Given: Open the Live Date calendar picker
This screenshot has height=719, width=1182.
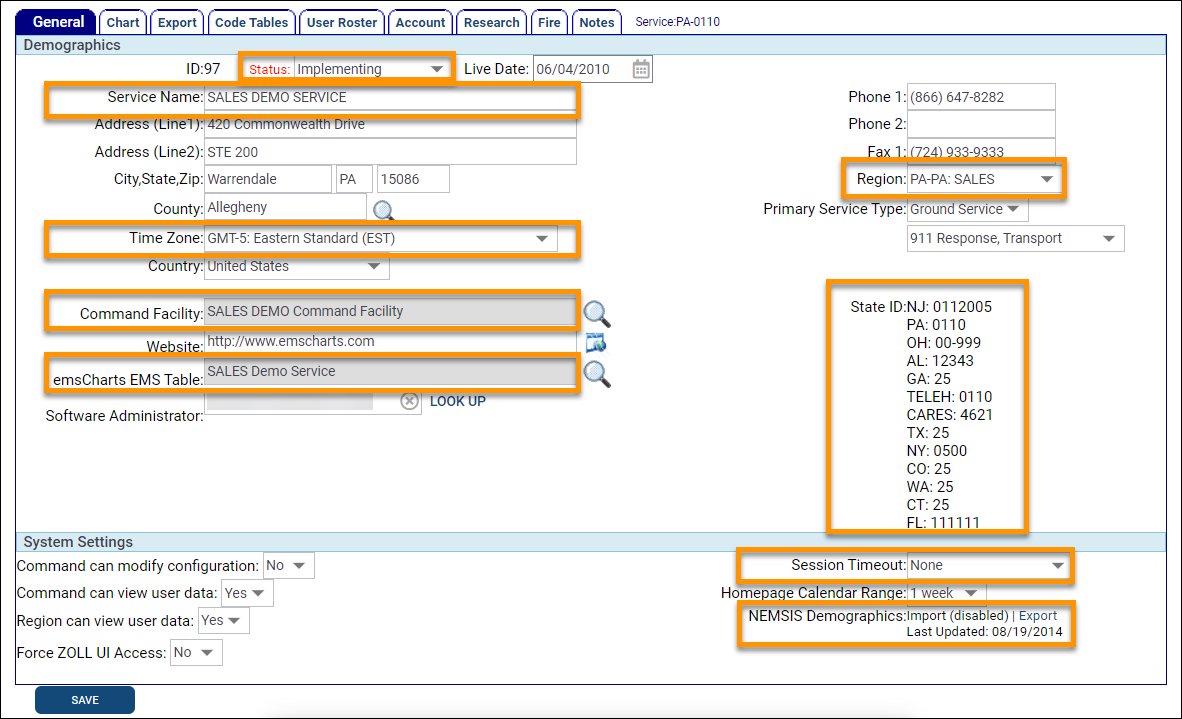Looking at the screenshot, I should [641, 69].
